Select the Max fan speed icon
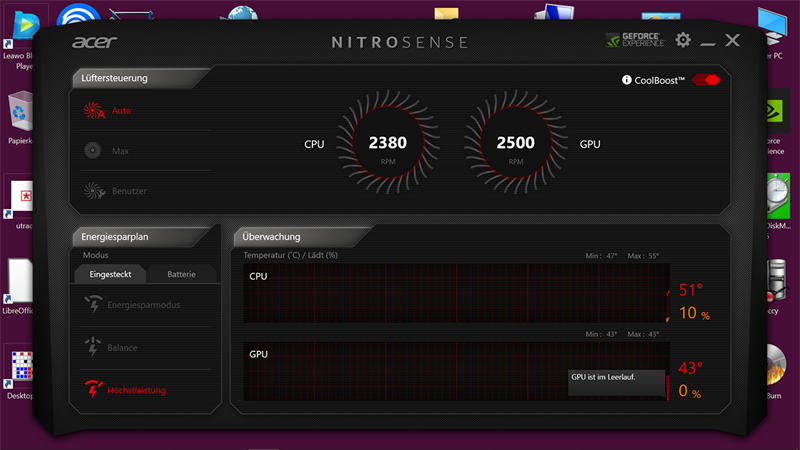The height and width of the screenshot is (450, 800). (x=93, y=151)
